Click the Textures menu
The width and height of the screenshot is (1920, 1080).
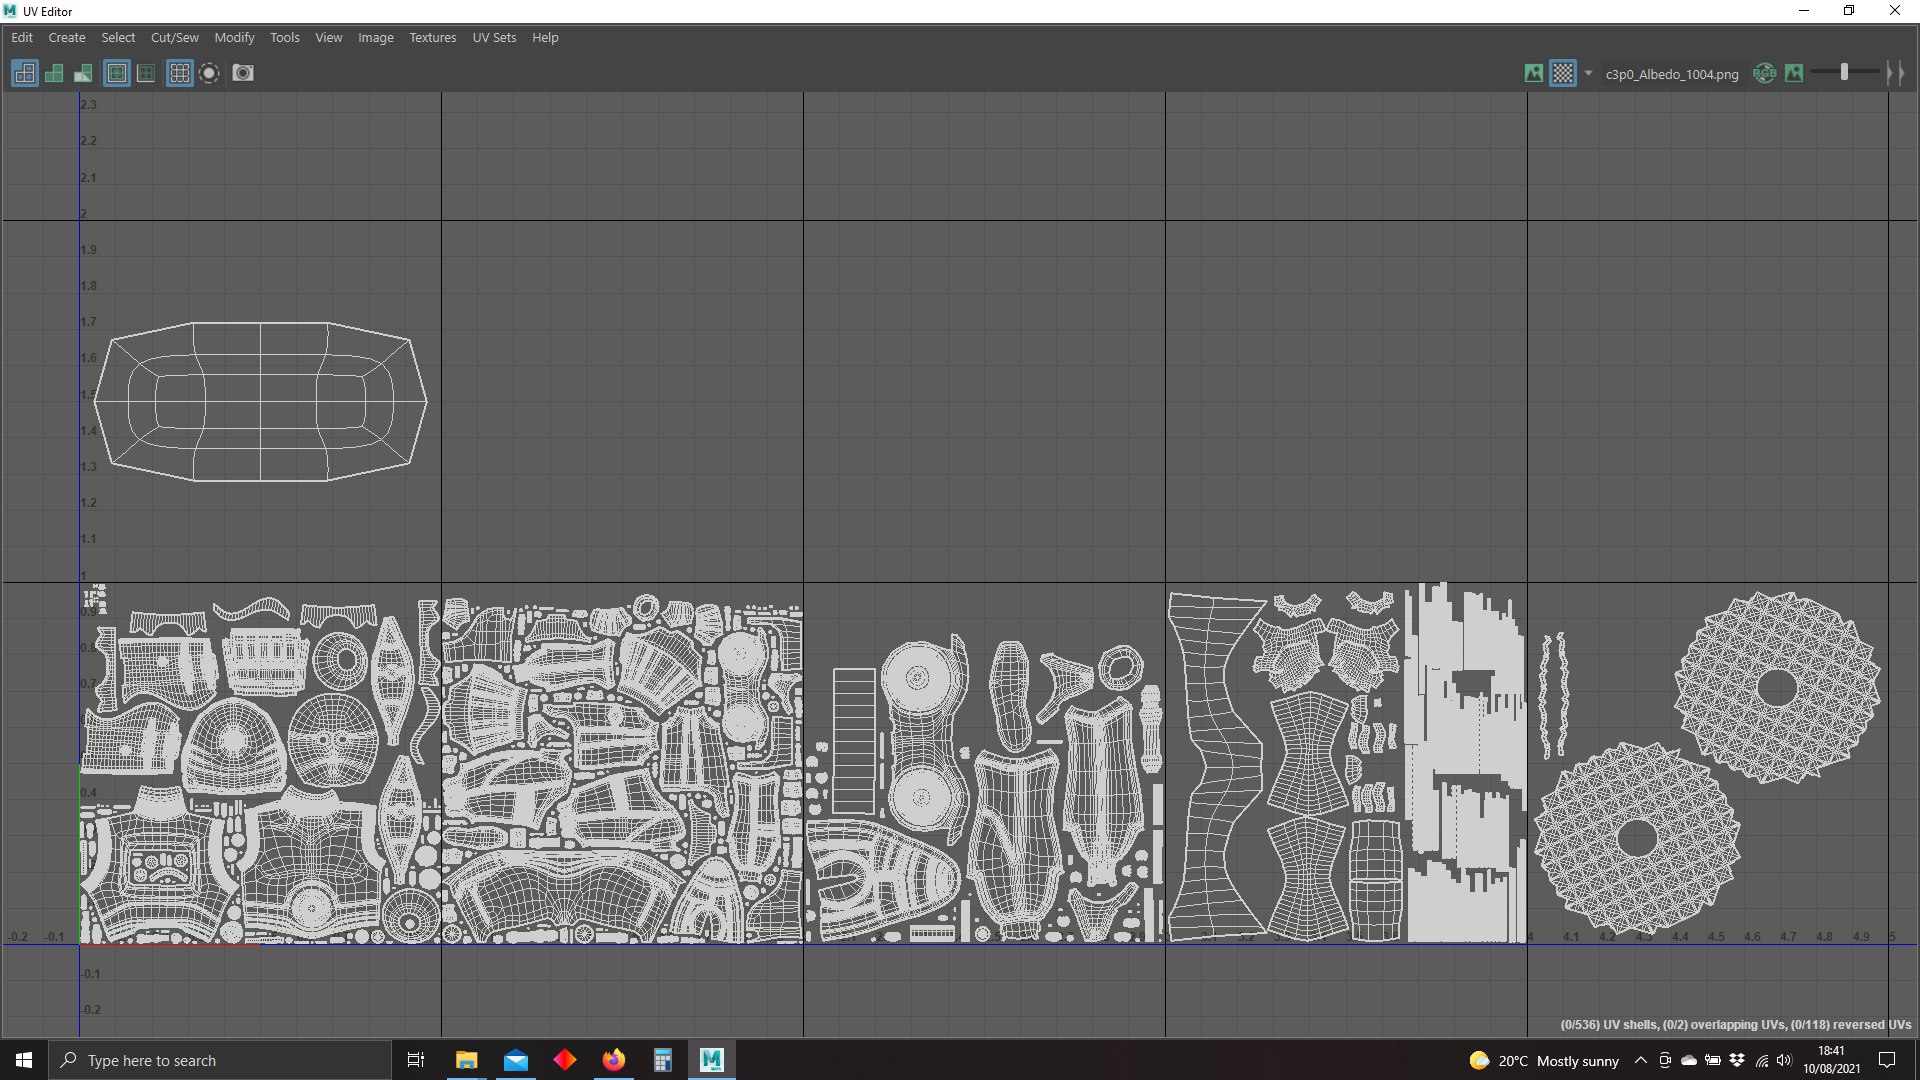pos(432,37)
